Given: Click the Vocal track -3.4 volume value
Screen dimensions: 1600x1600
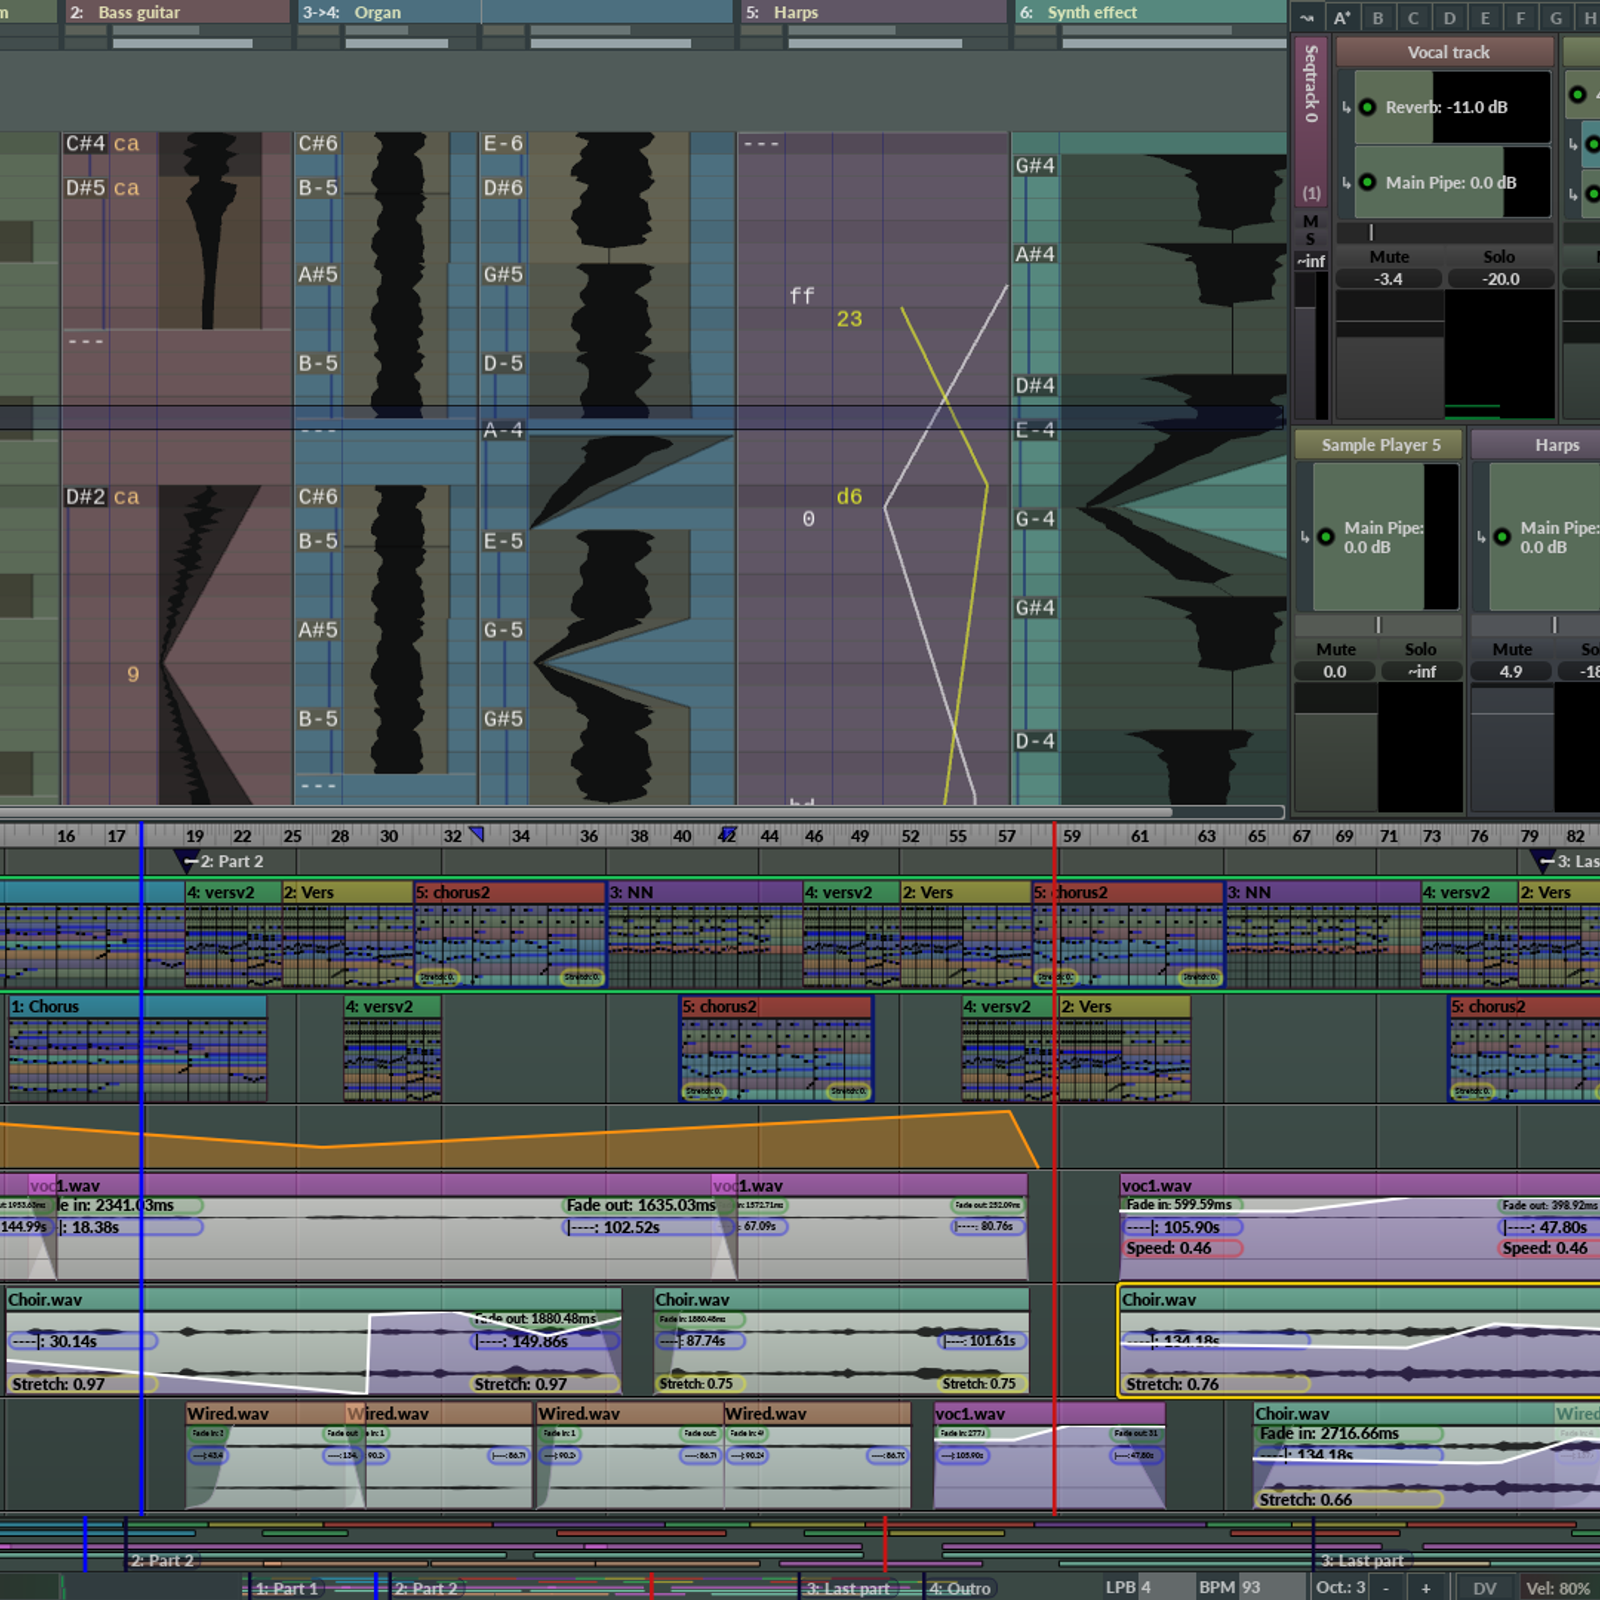Looking at the screenshot, I should pyautogui.click(x=1389, y=279).
